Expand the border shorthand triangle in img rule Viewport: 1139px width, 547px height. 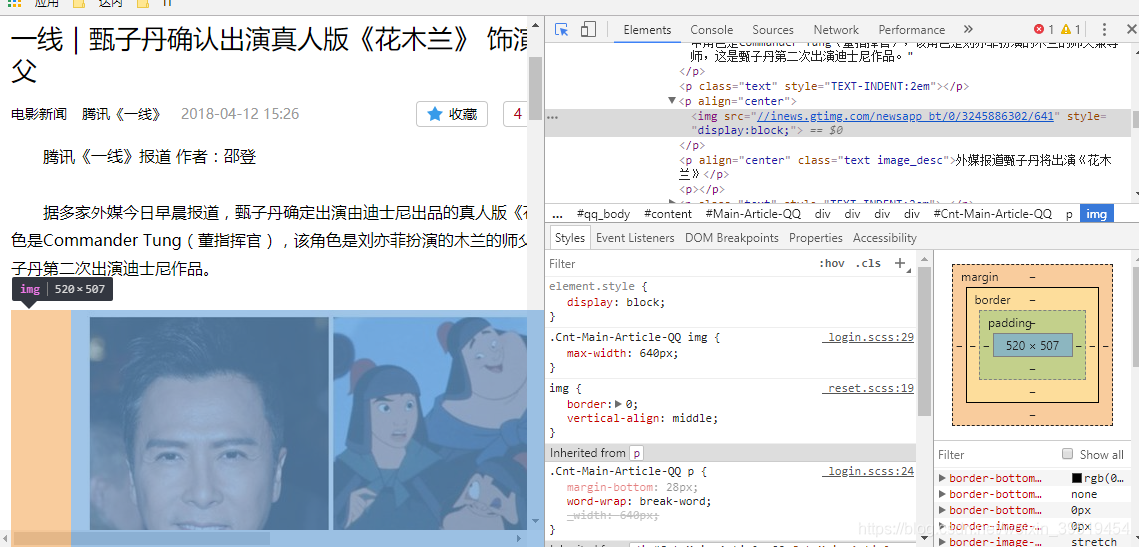618,404
